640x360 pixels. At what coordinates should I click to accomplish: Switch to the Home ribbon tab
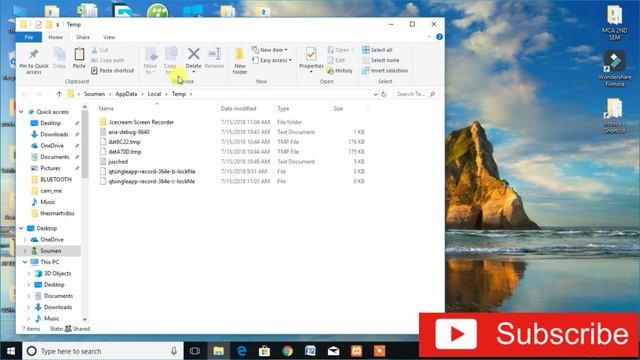point(56,37)
